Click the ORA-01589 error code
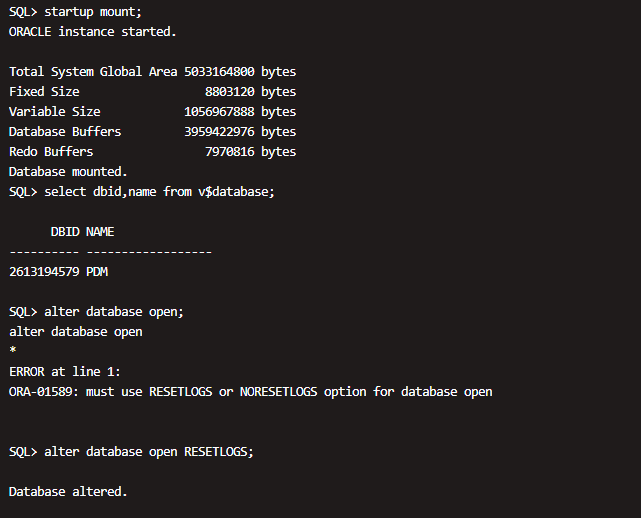Viewport: 641px width, 518px height. (x=44, y=392)
